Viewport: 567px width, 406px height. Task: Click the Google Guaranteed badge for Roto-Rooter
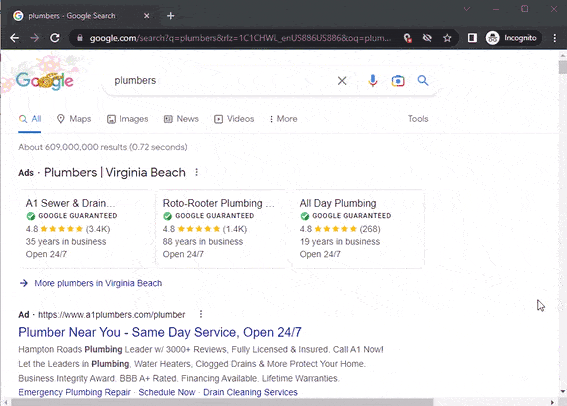(x=209, y=216)
